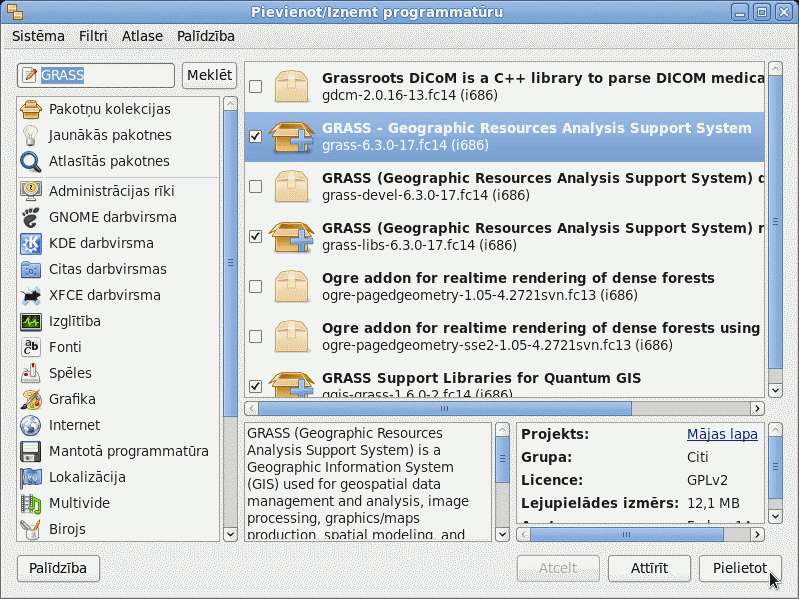Click the GPLv2 licence value

[707, 480]
